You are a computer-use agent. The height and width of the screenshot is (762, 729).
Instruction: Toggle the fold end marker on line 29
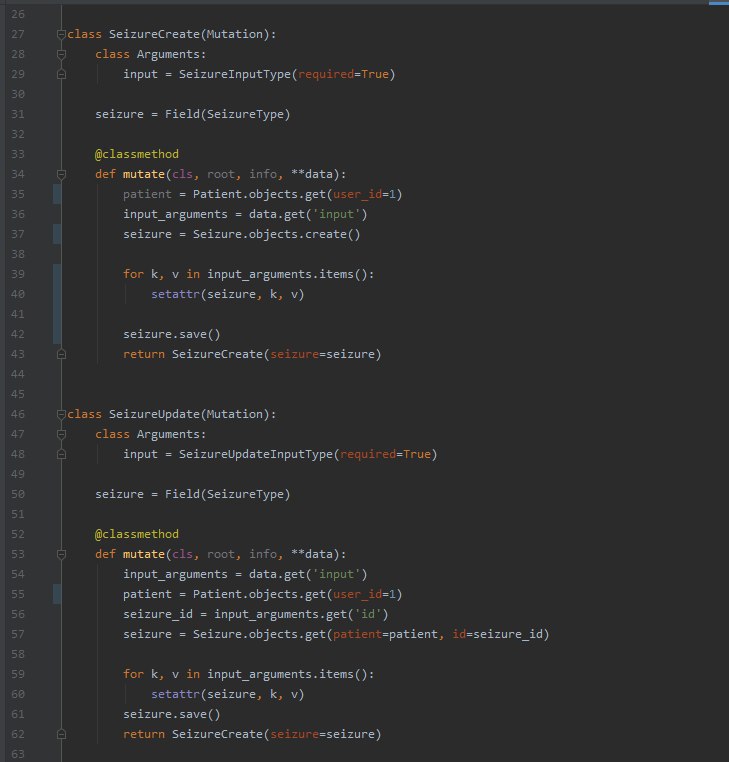tap(61, 74)
